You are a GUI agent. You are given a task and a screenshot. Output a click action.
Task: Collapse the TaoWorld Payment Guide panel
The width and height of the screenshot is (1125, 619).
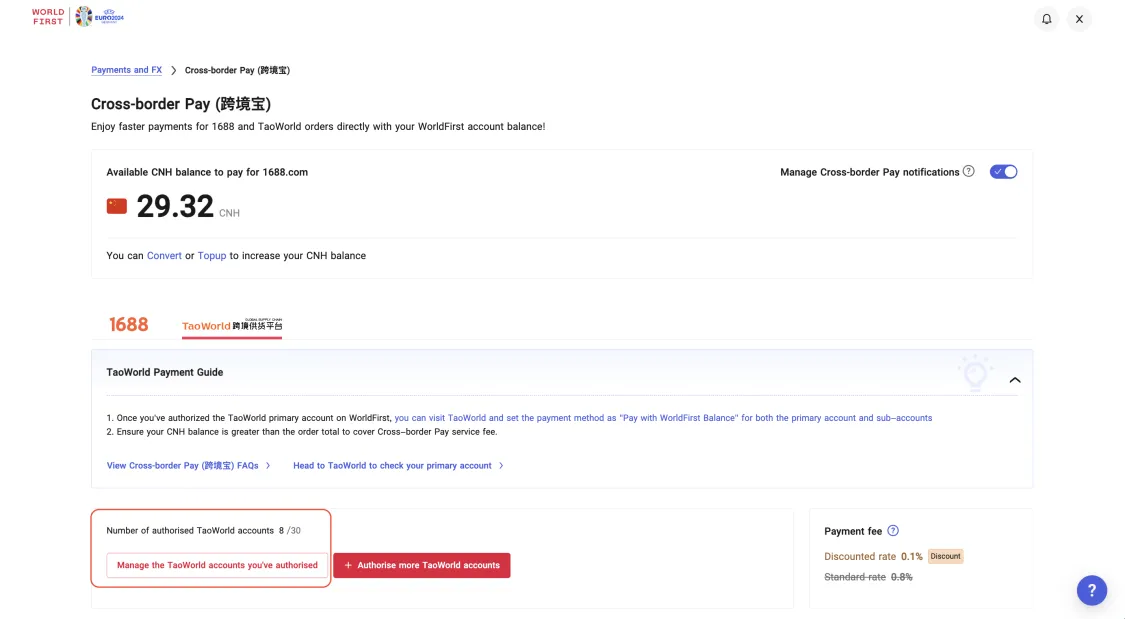(1015, 379)
